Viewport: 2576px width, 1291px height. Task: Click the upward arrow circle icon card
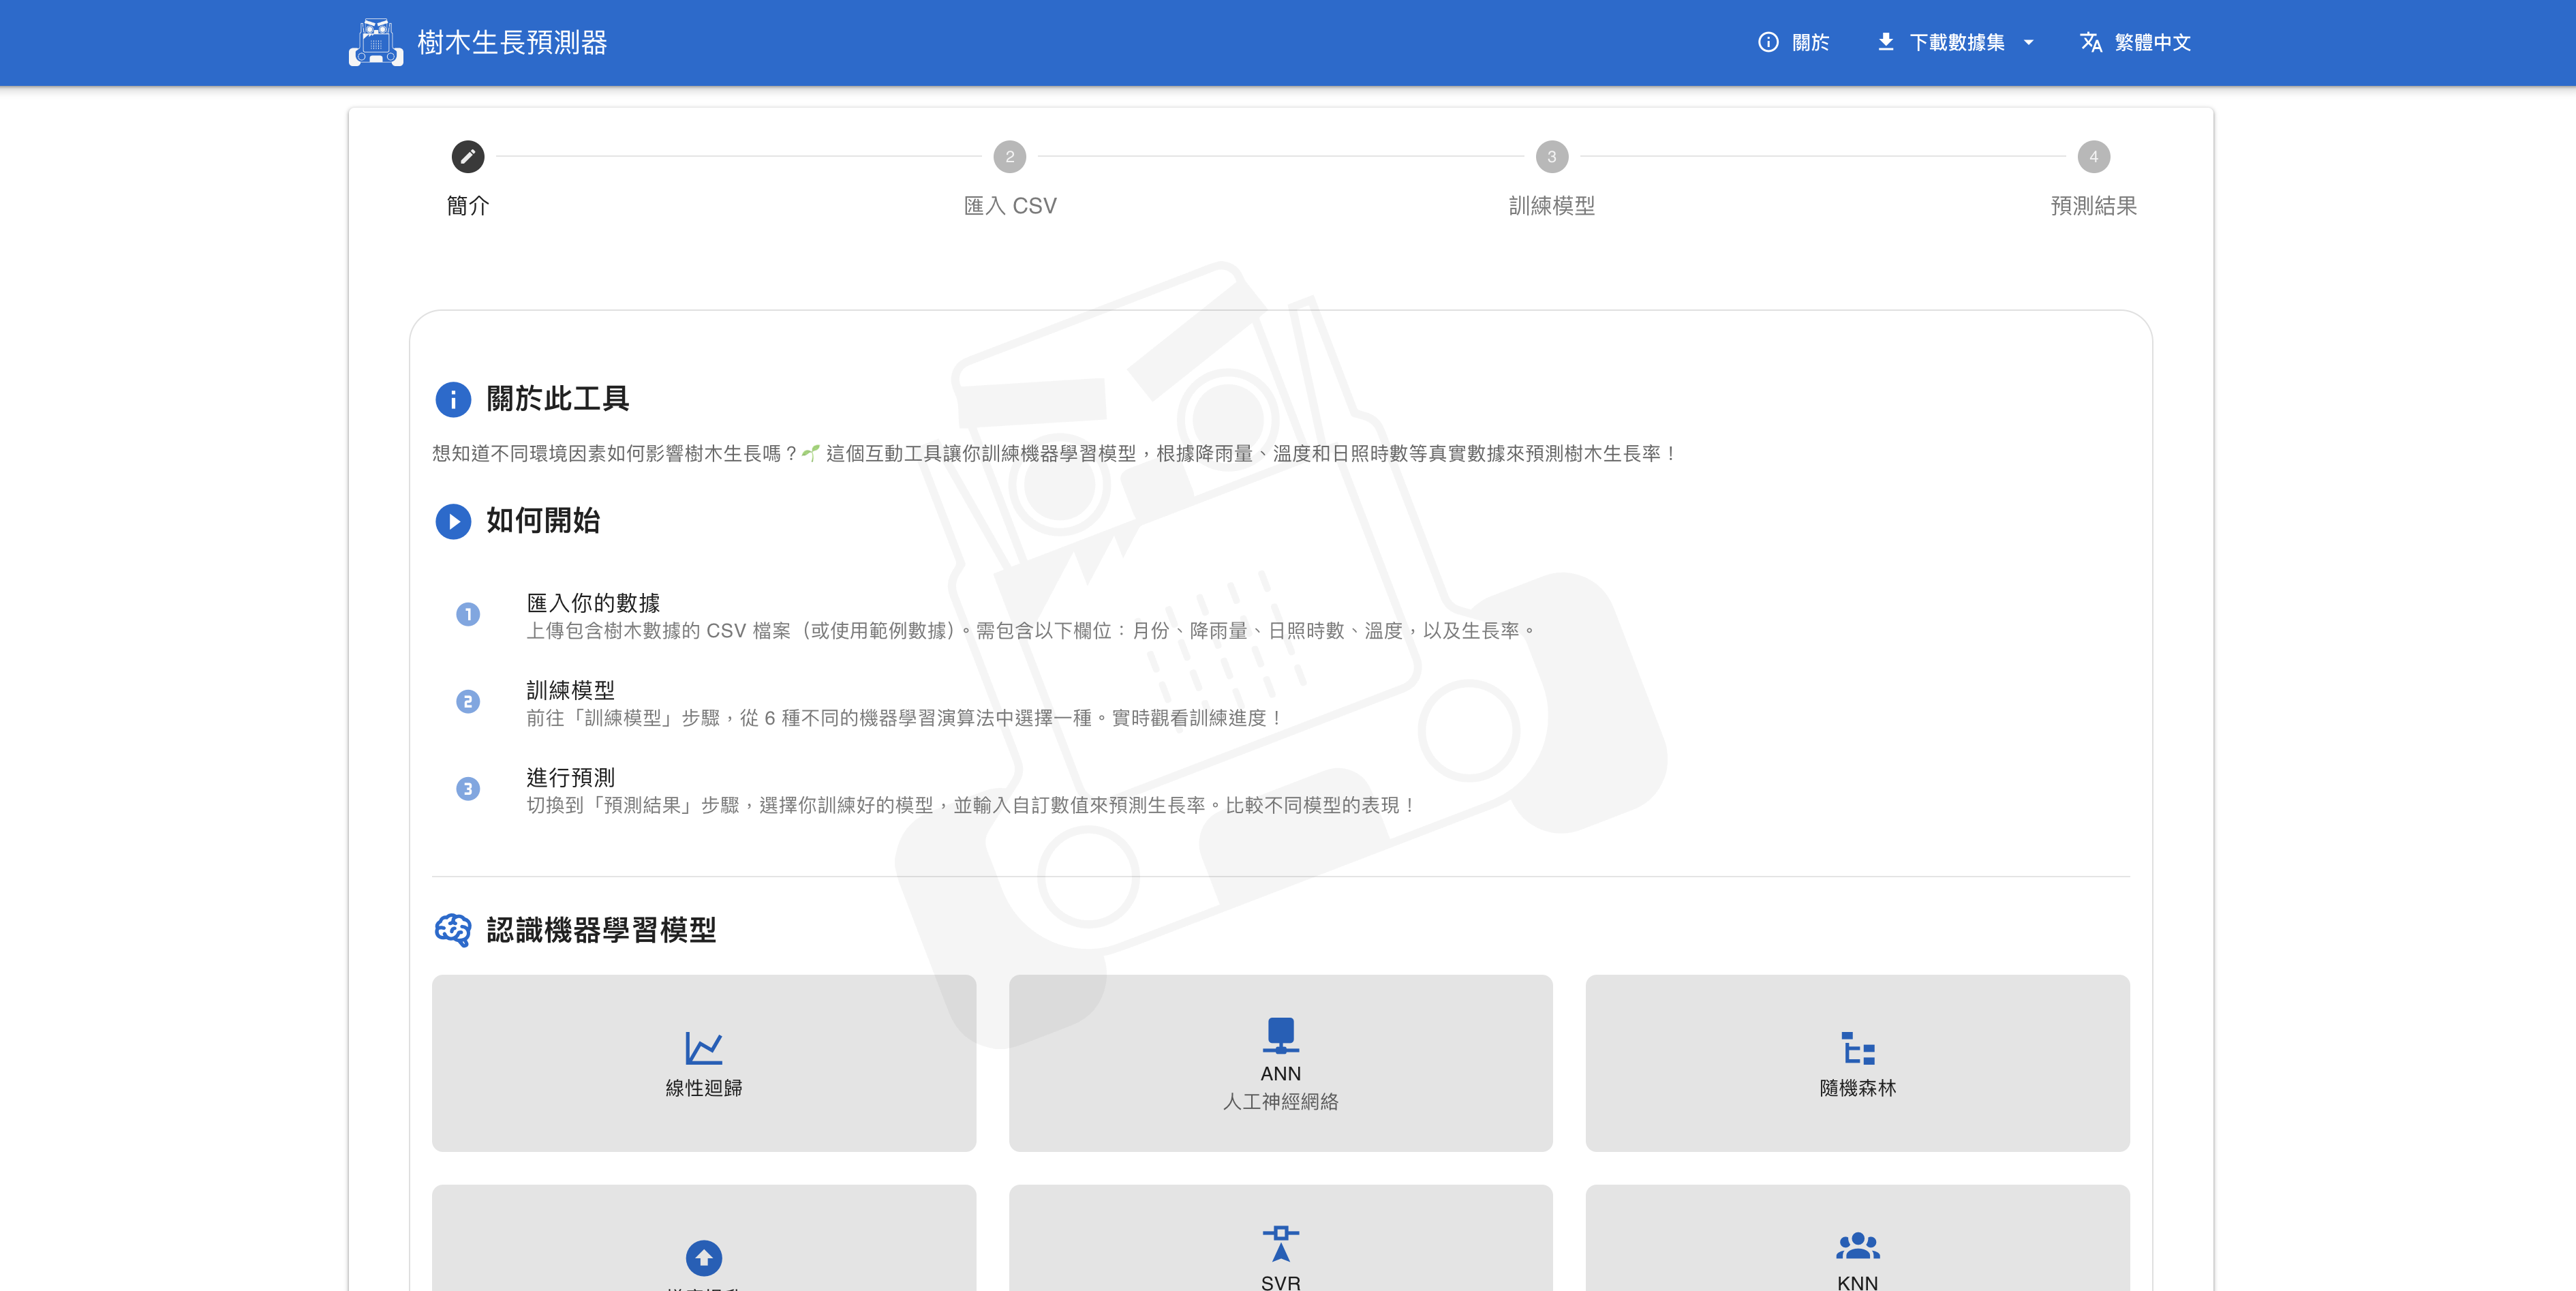[x=704, y=1257]
